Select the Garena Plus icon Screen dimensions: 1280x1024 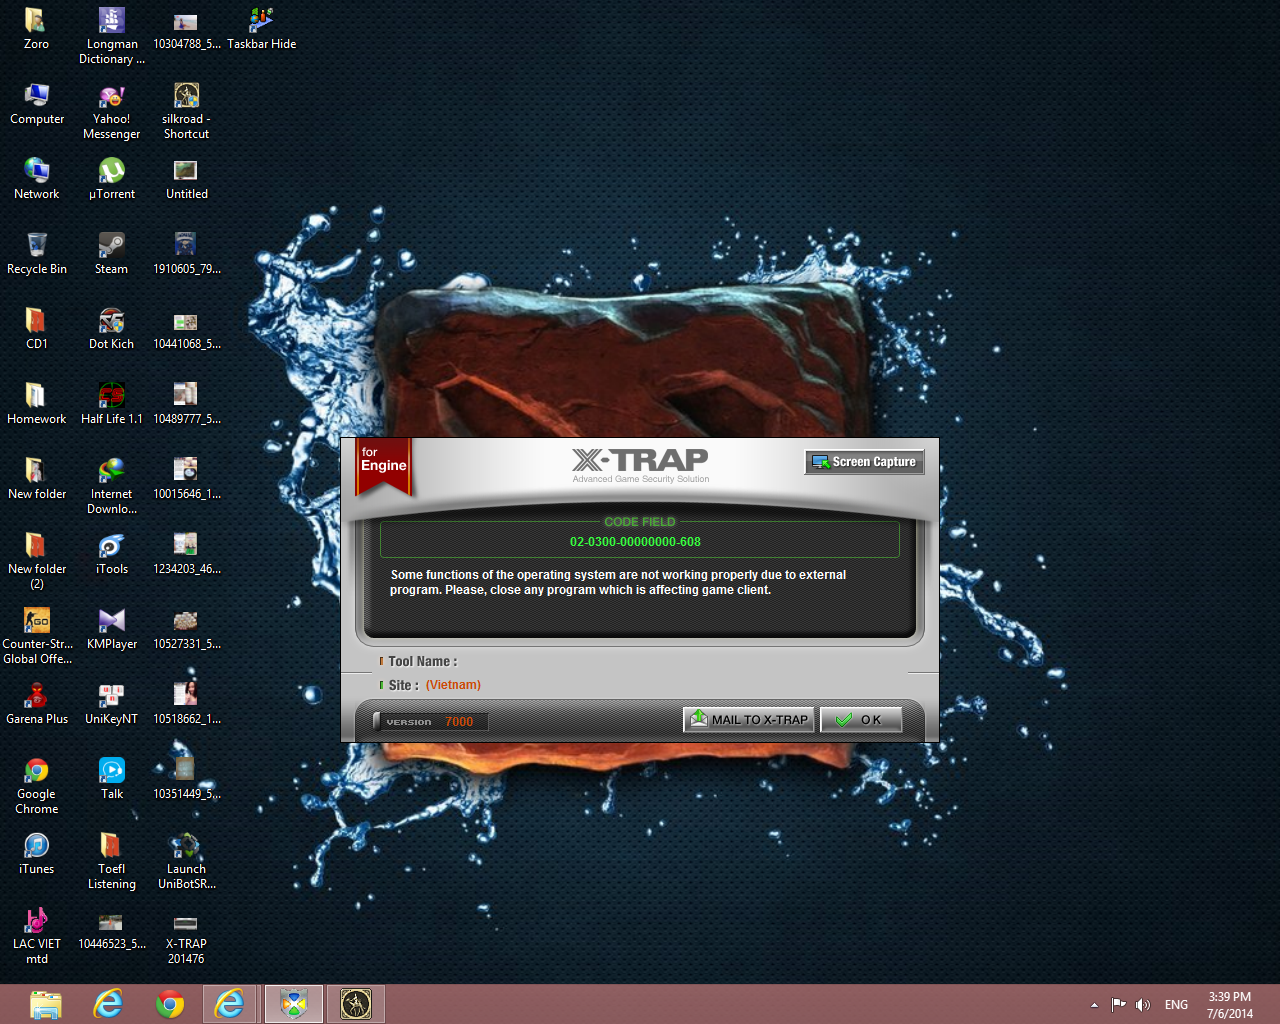[37, 703]
